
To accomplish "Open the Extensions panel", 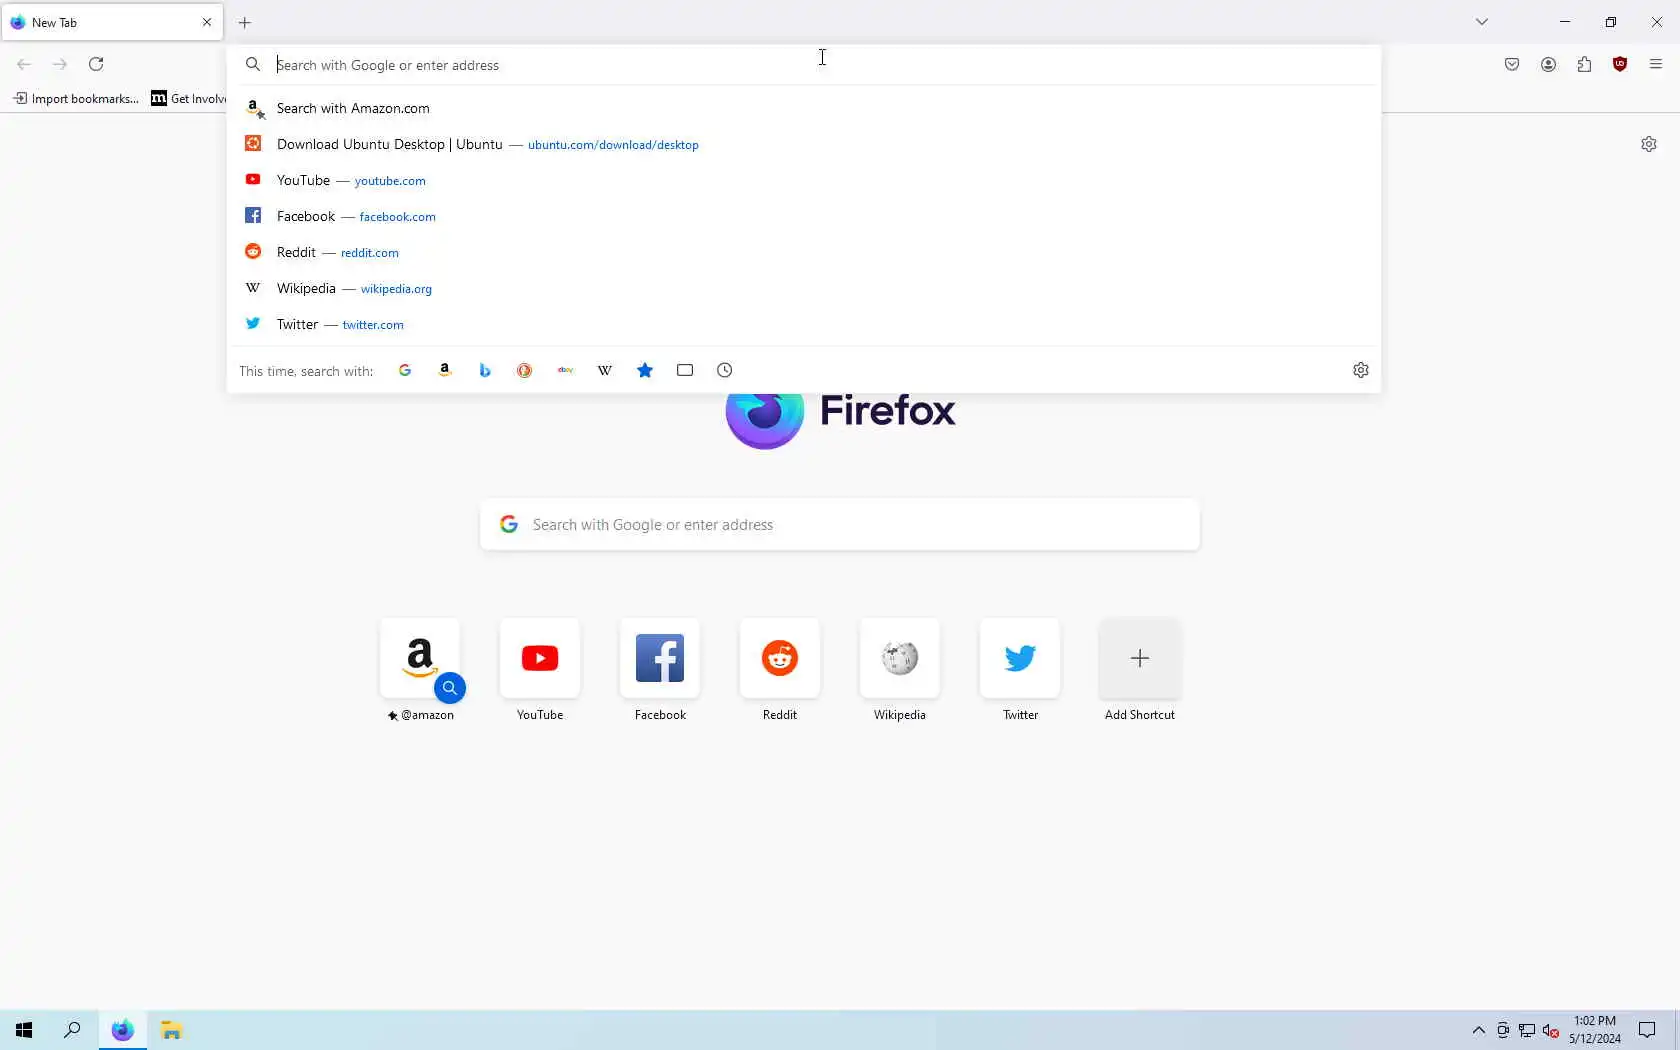I will pos(1584,64).
